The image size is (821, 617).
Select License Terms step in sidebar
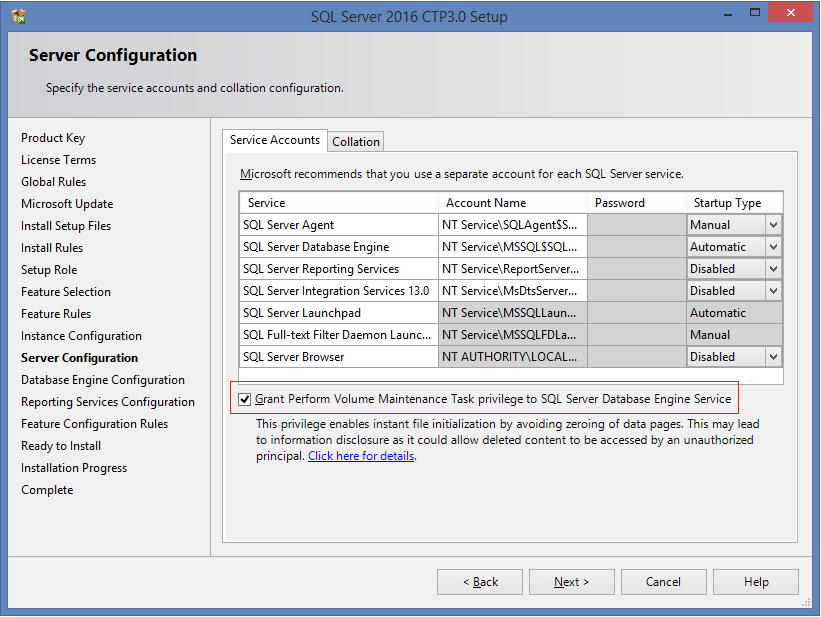(x=59, y=160)
